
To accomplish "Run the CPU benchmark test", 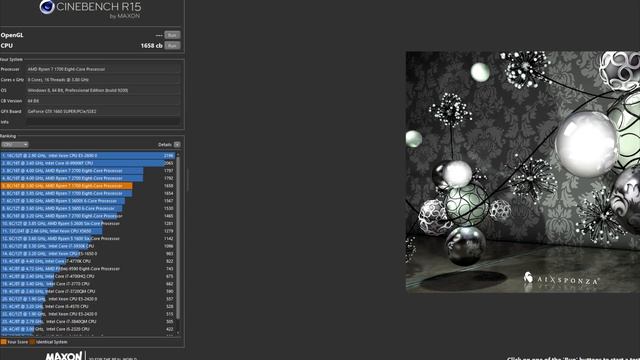I will 172,46.
